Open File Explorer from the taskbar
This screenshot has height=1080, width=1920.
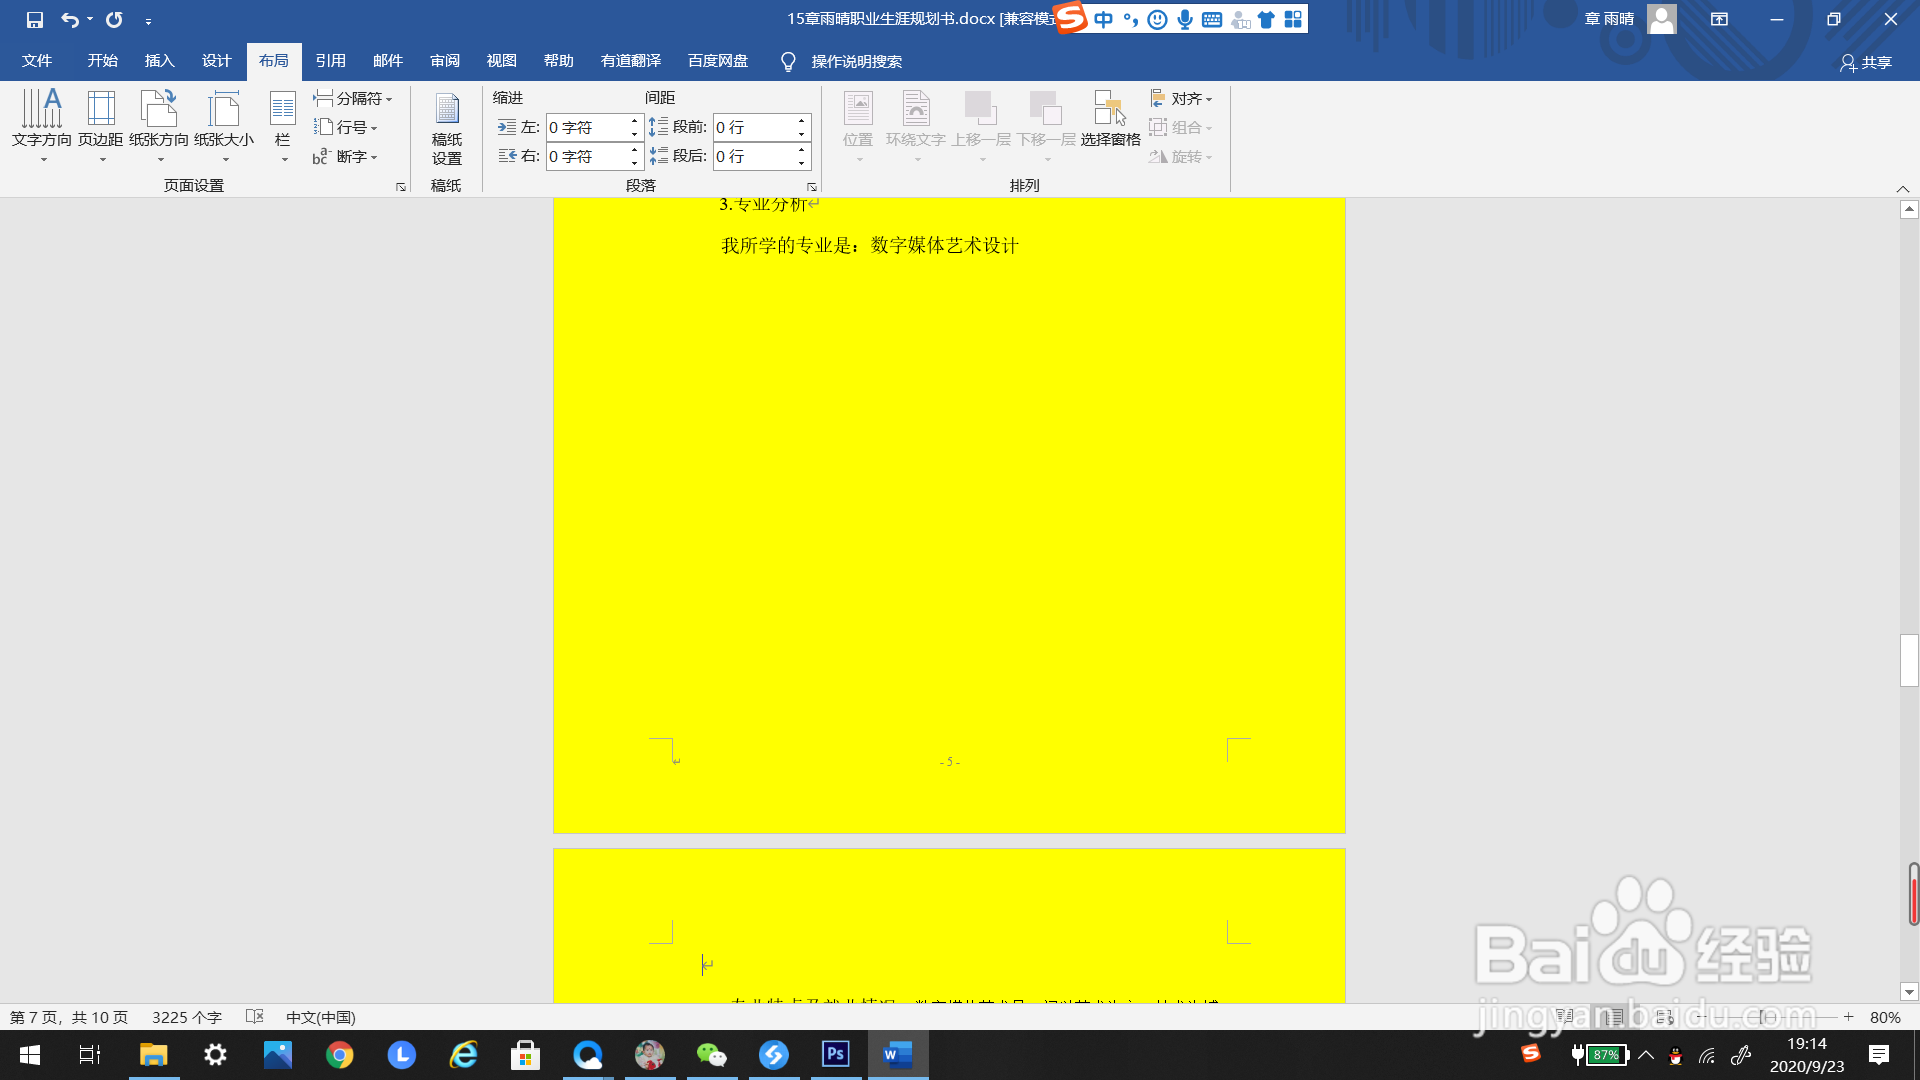(153, 1054)
